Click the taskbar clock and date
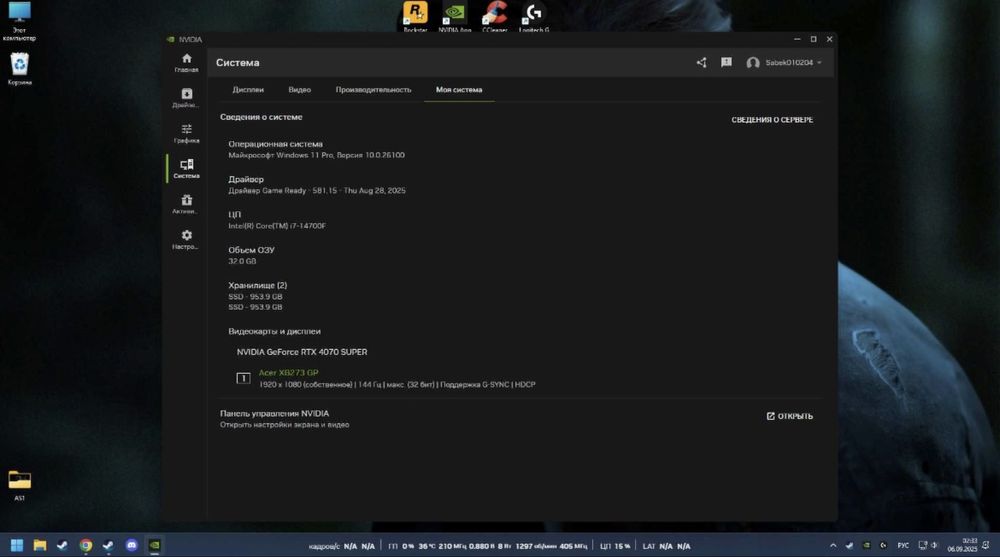 (x=962, y=546)
